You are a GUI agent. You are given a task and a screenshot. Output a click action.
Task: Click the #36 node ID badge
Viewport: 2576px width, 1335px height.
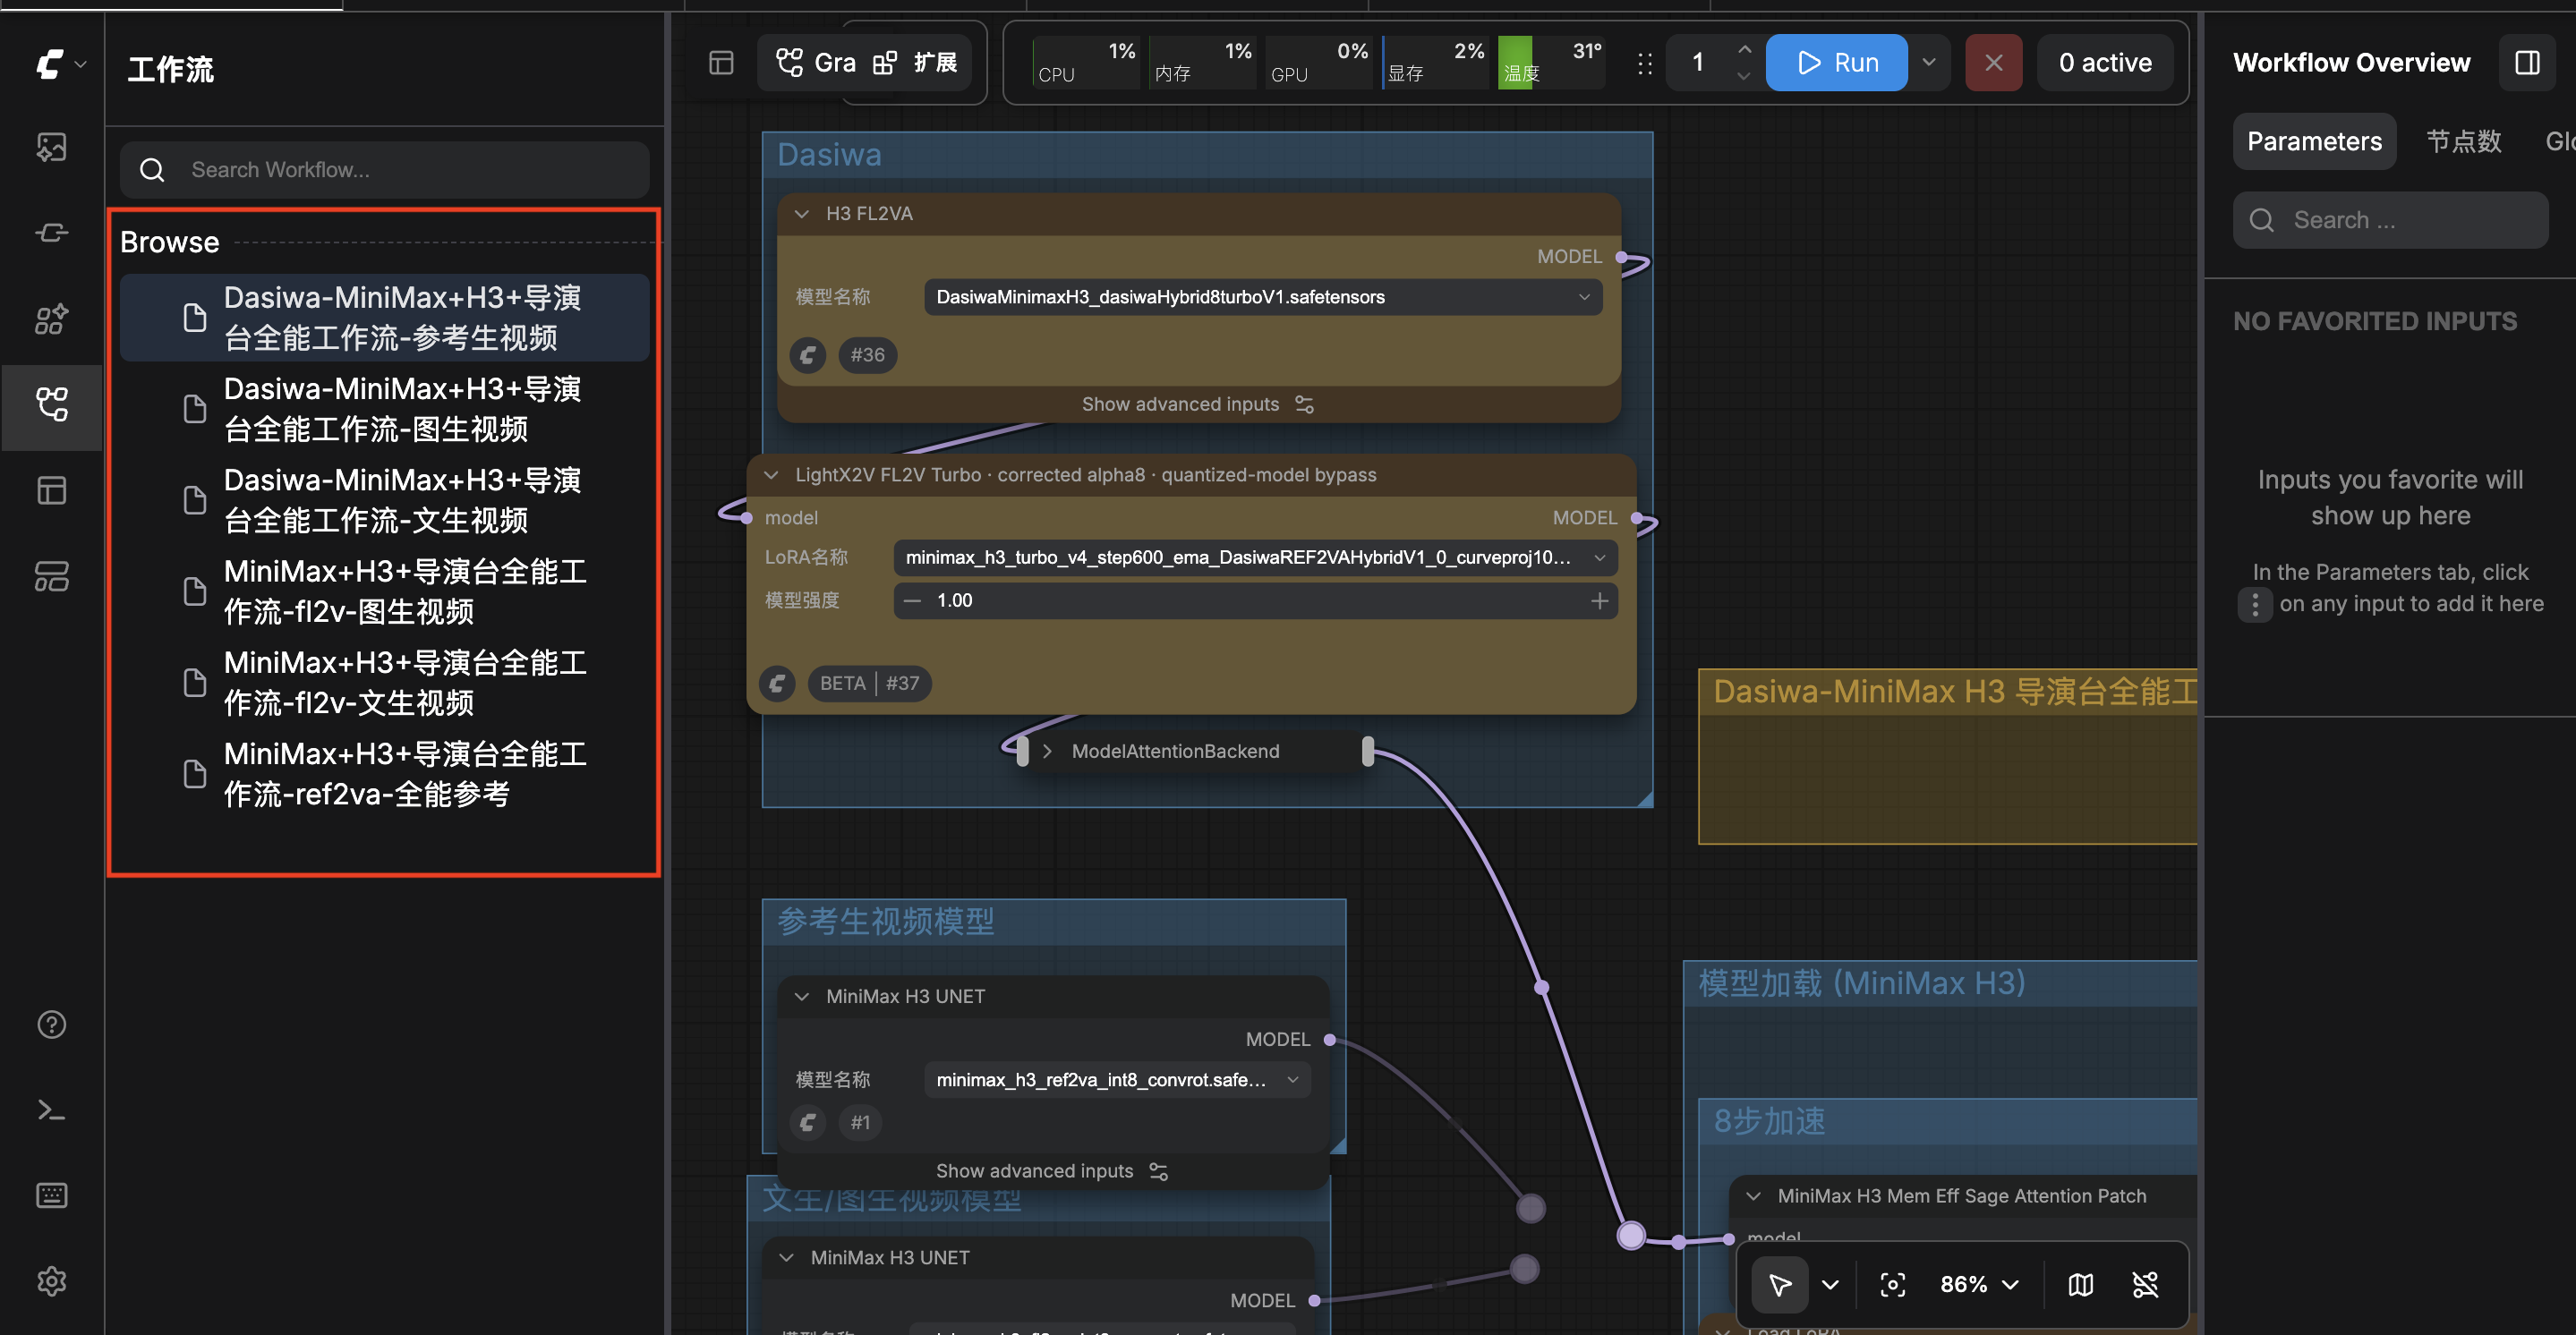868,355
